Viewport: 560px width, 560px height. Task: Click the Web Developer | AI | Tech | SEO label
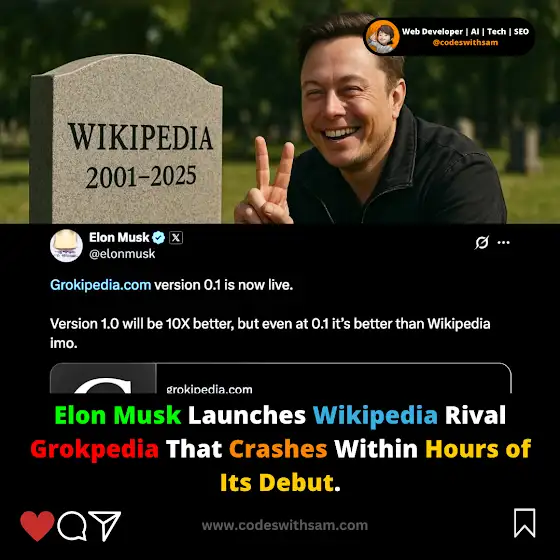tap(465, 31)
